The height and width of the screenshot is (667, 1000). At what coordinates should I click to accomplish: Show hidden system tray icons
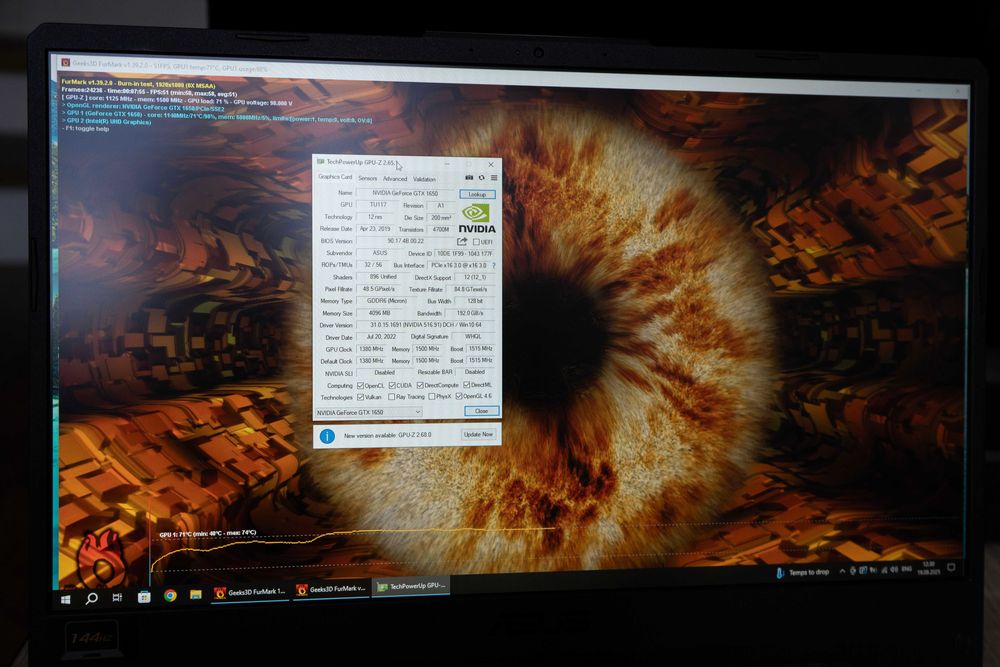842,571
